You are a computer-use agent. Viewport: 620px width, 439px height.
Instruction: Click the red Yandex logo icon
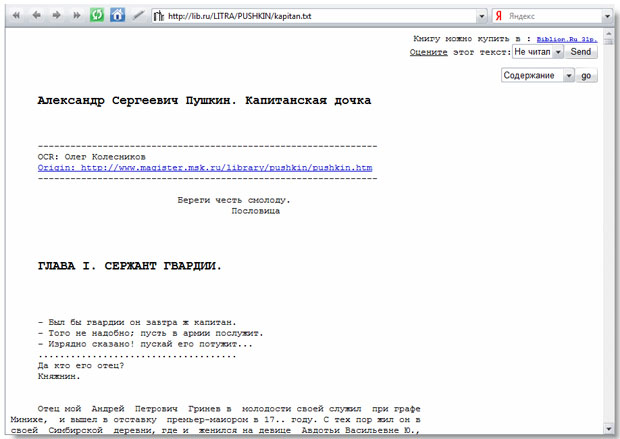point(499,16)
